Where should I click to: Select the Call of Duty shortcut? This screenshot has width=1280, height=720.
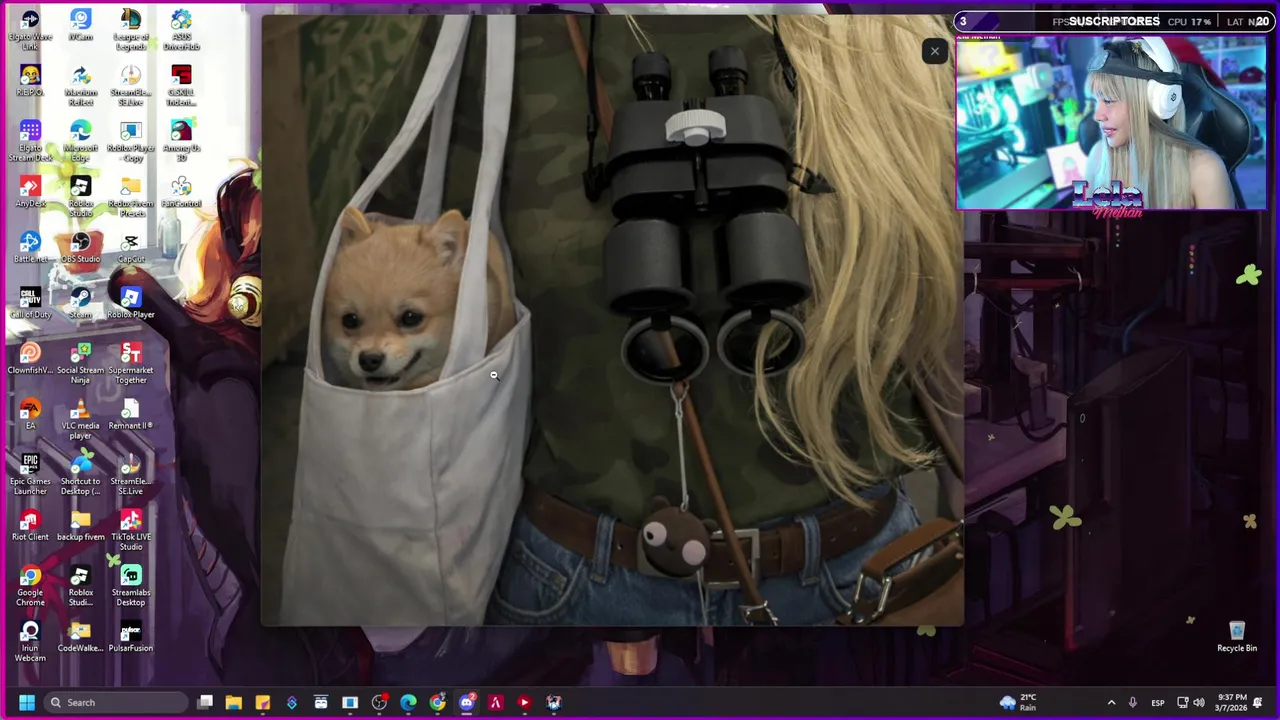coord(30,303)
